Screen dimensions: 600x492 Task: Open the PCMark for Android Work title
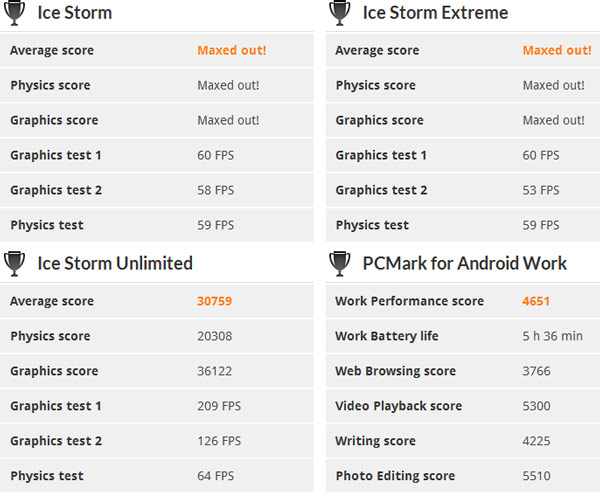click(x=464, y=264)
